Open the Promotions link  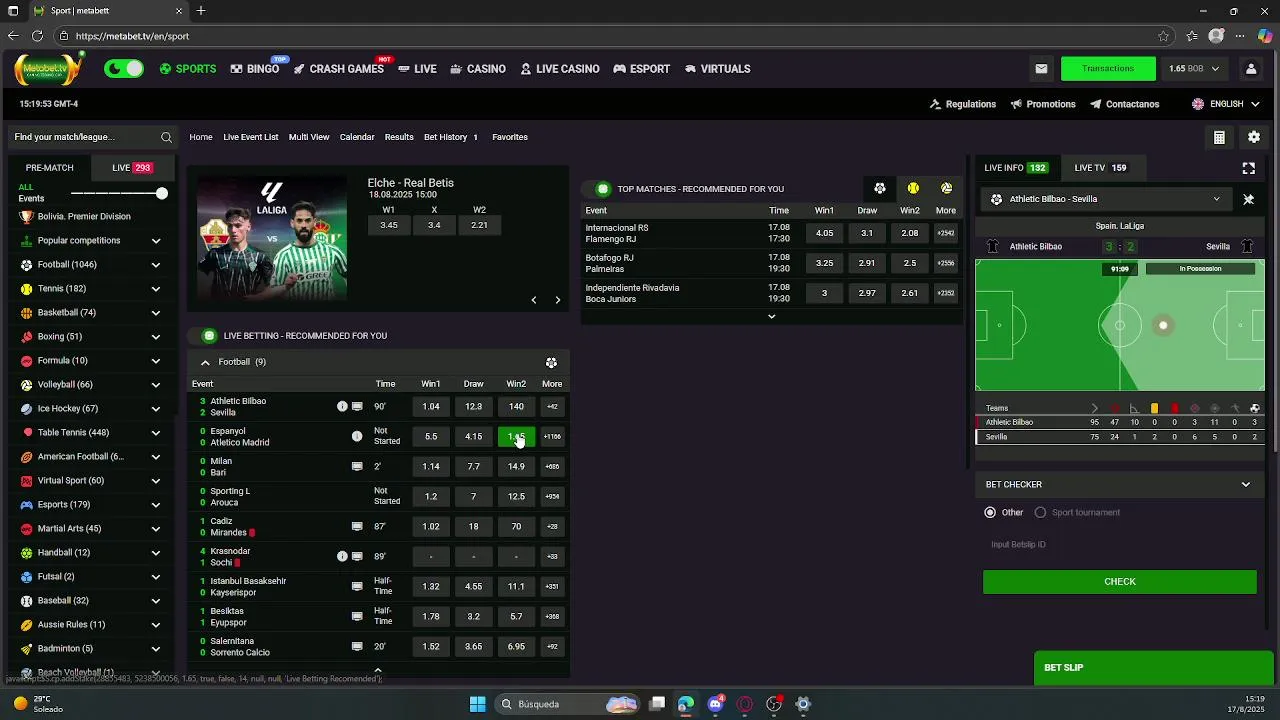[x=1043, y=104]
